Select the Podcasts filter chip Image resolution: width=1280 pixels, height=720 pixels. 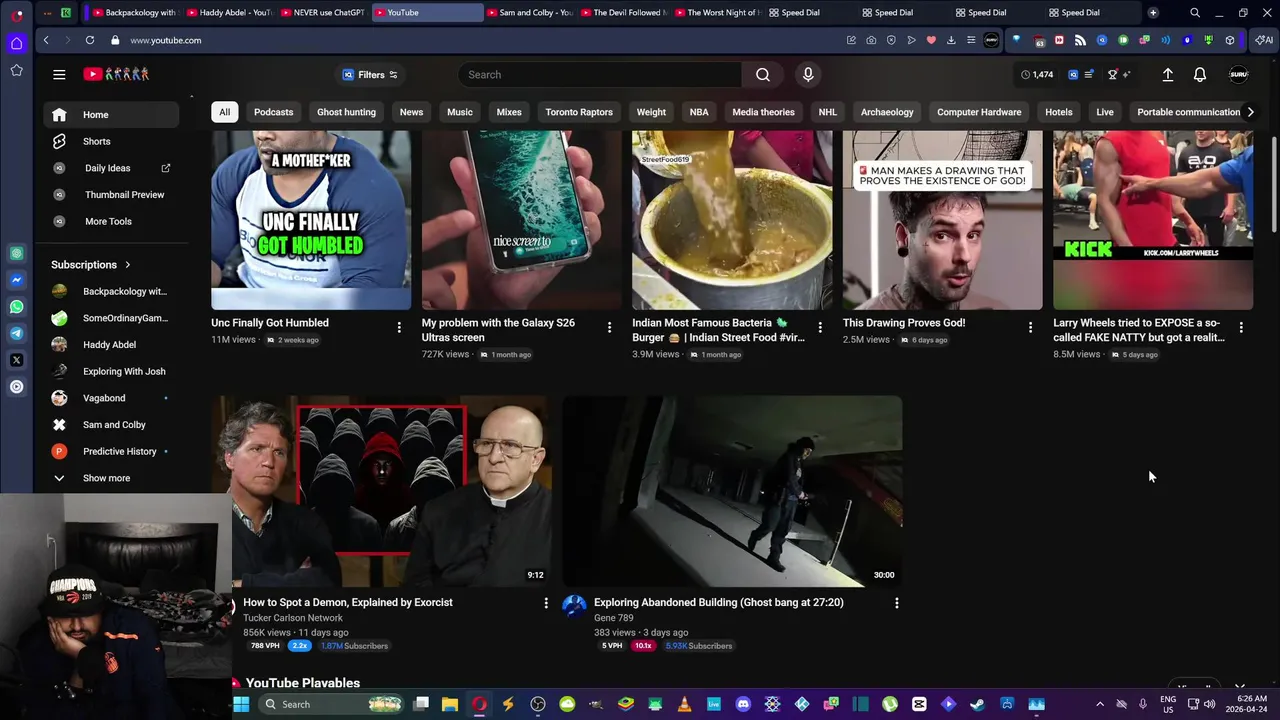pyautogui.click(x=273, y=112)
